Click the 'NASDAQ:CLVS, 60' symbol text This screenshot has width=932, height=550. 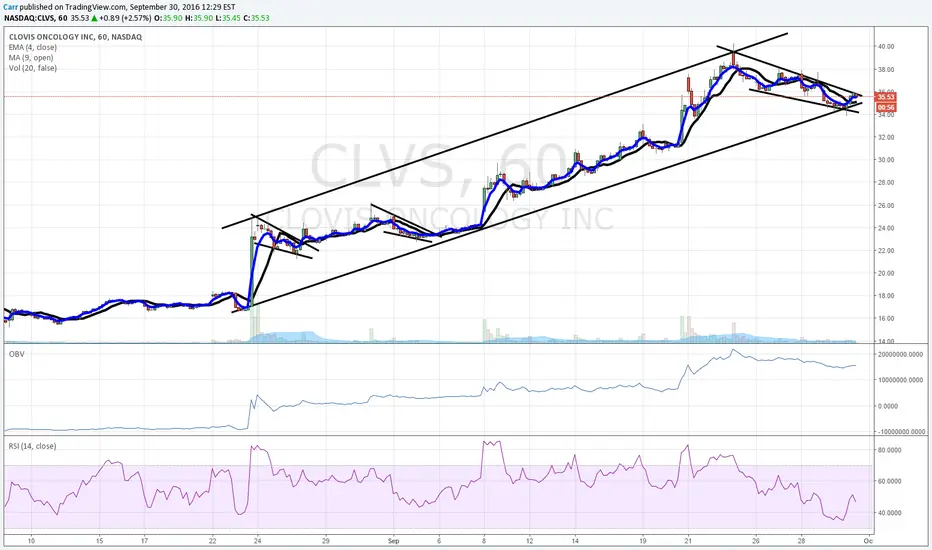[36, 18]
